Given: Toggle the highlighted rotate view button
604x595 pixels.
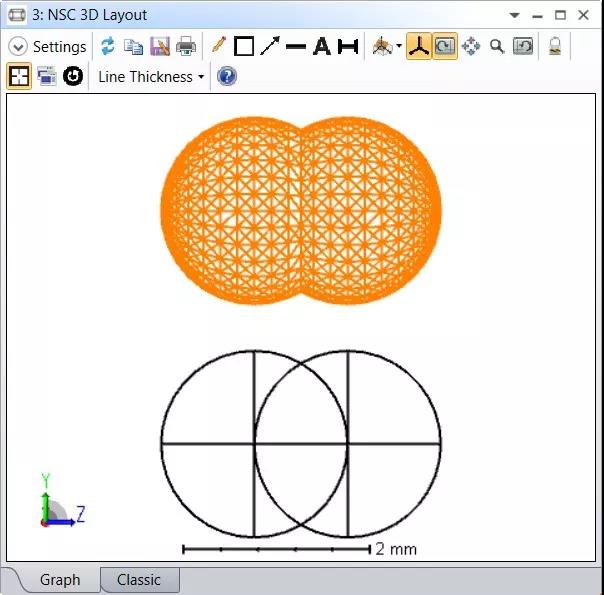Looking at the screenshot, I should pyautogui.click(x=445, y=46).
